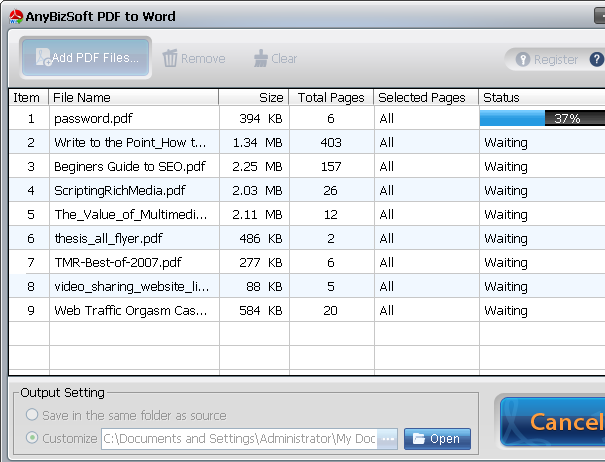This screenshot has width=605, height=462.
Task: Click the Remove trash icon
Action: point(170,58)
